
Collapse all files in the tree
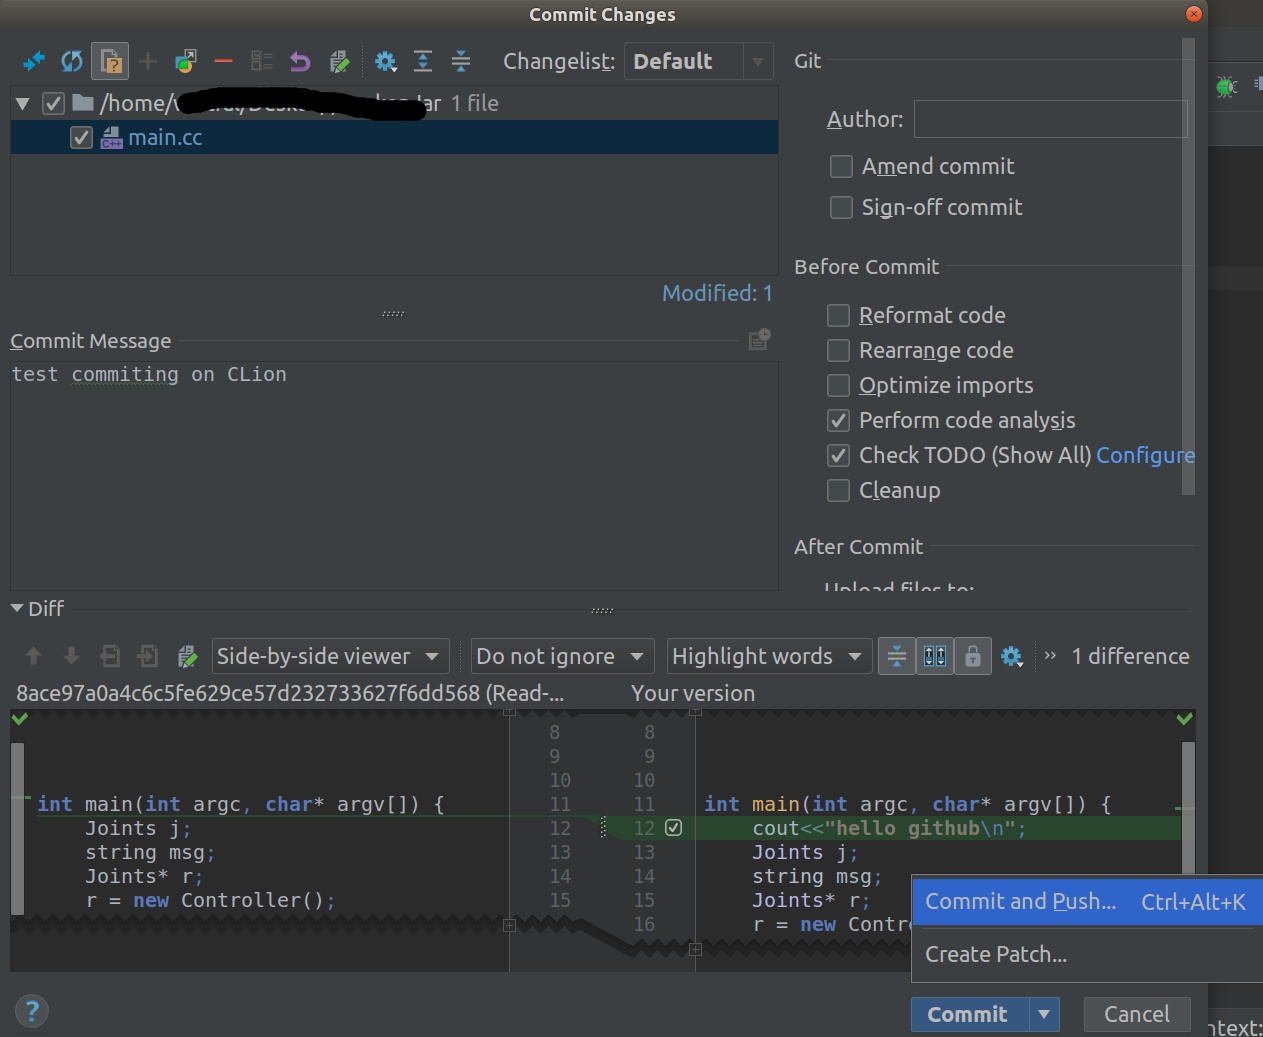[x=461, y=61]
